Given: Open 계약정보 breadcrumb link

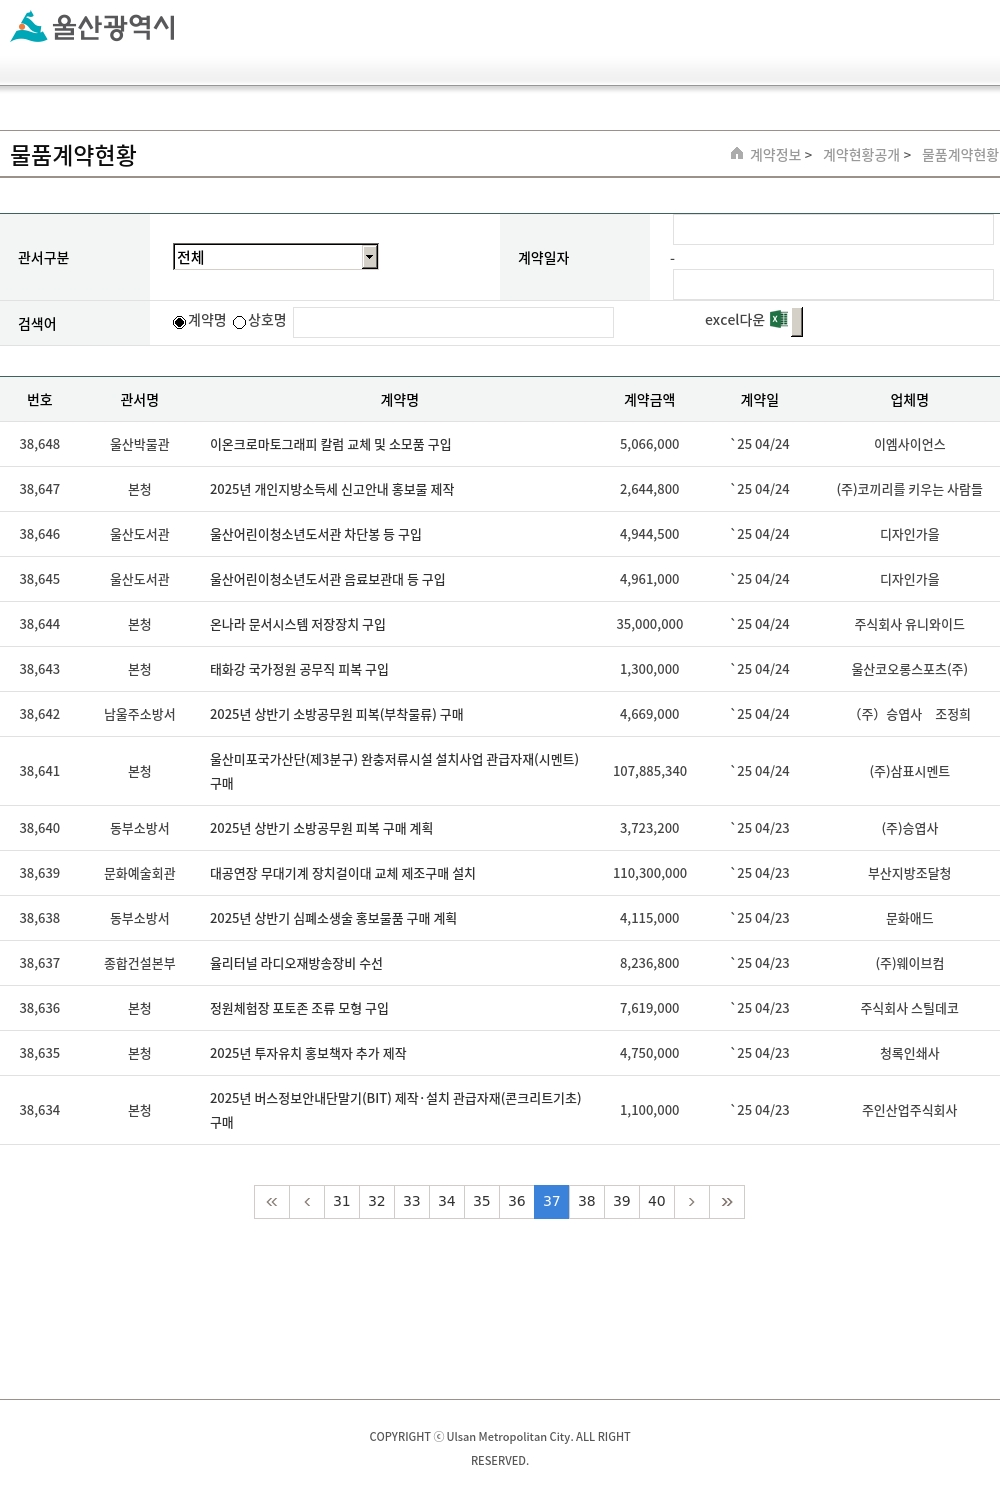Looking at the screenshot, I should (x=776, y=155).
